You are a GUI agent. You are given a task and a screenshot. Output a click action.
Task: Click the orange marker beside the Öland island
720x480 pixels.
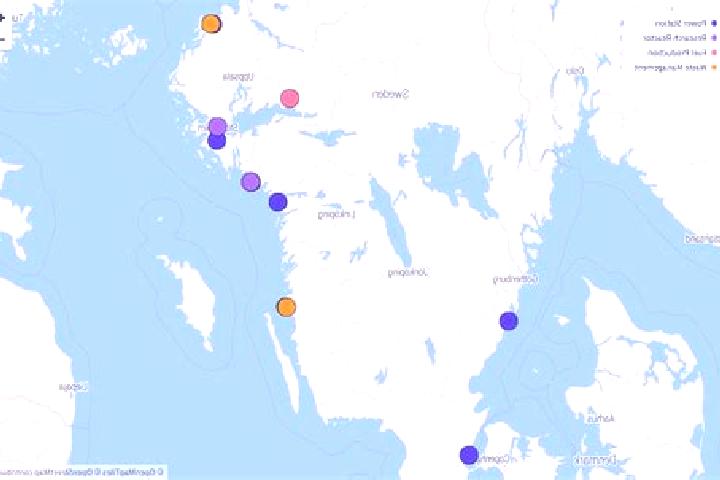[286, 307]
